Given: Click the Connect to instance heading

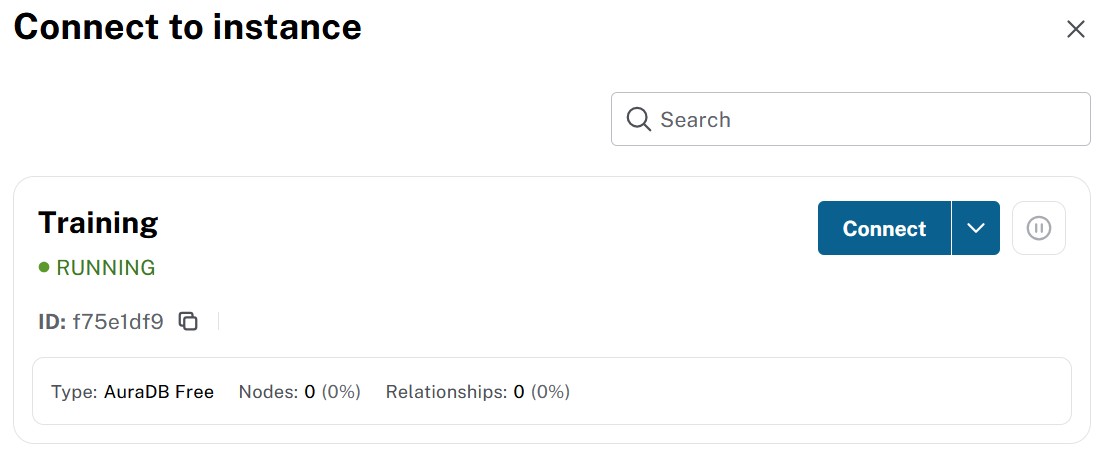Looking at the screenshot, I should coord(188,28).
